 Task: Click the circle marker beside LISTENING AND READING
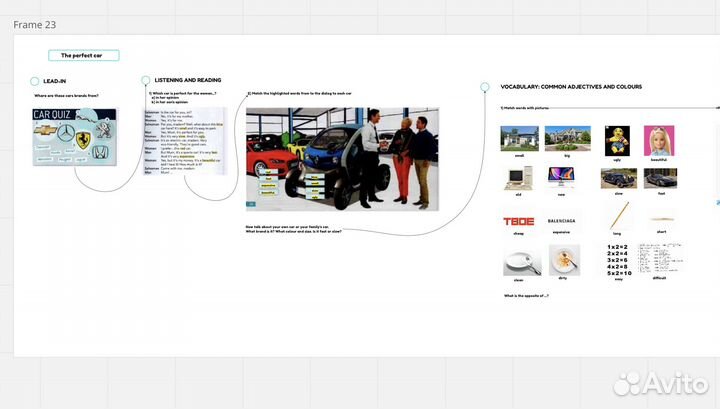point(146,80)
